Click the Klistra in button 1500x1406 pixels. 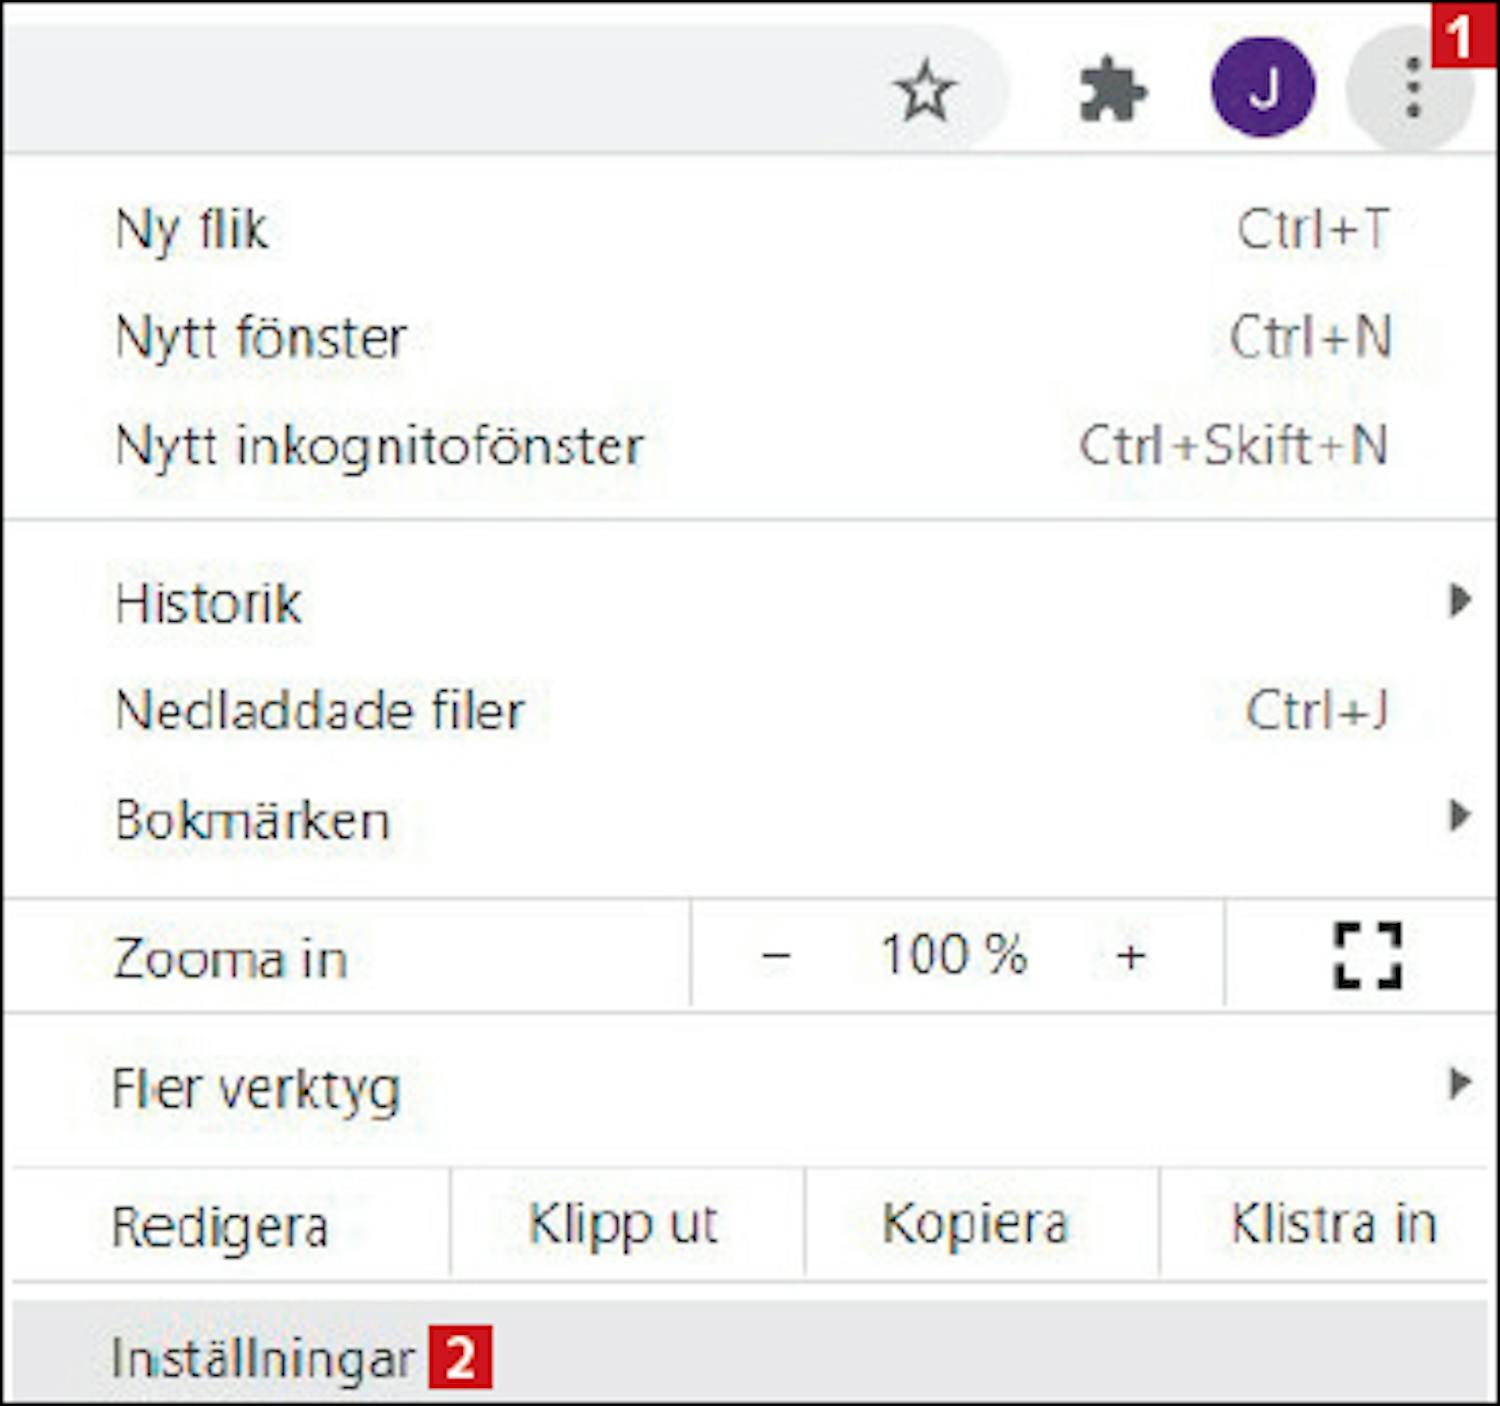[x=1333, y=1224]
